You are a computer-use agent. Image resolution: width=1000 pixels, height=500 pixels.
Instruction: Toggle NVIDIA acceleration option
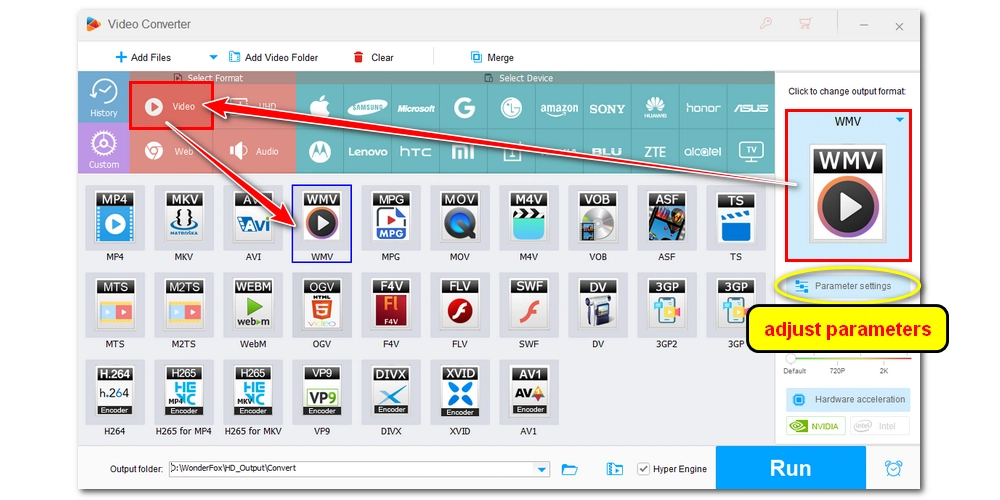(x=816, y=426)
